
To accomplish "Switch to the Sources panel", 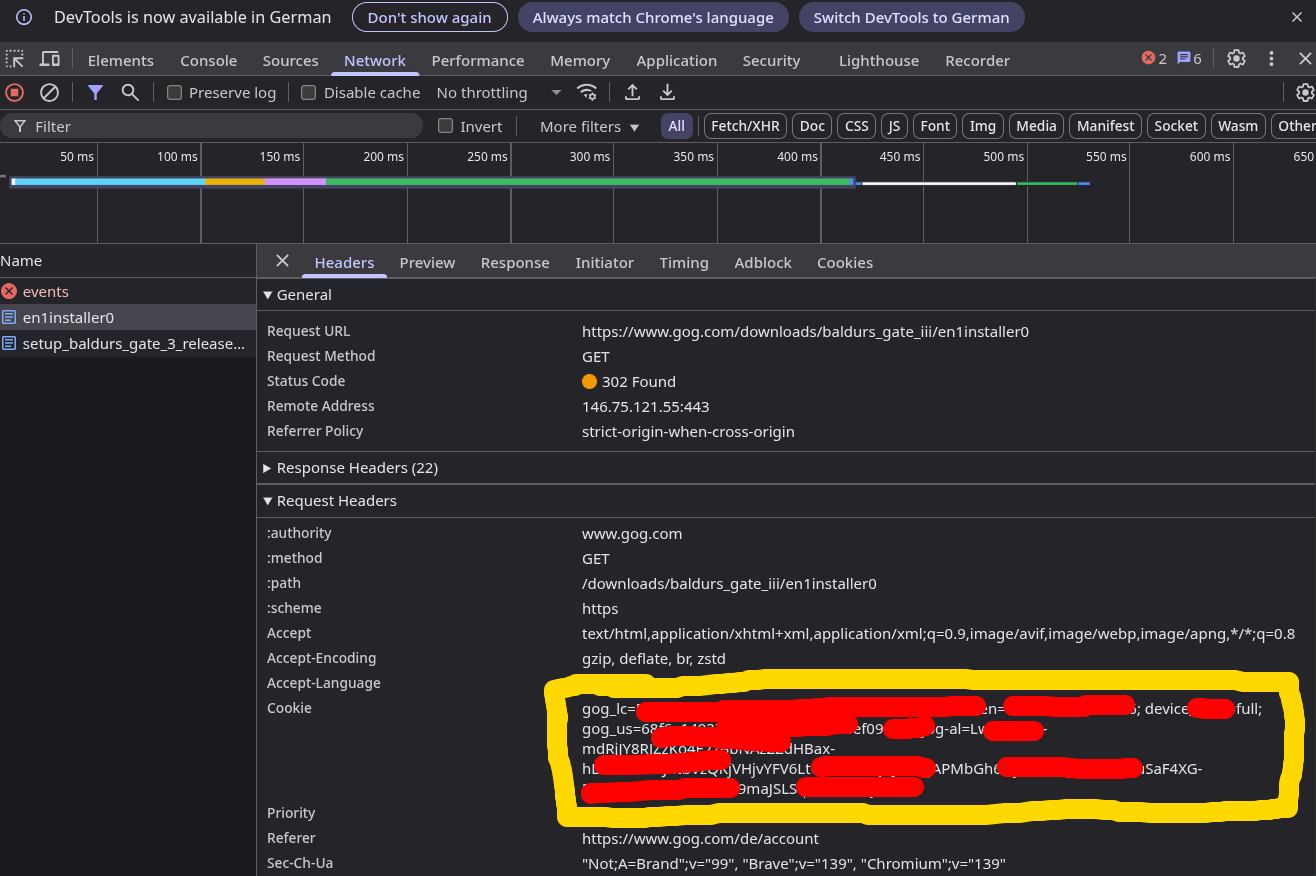I will [290, 60].
